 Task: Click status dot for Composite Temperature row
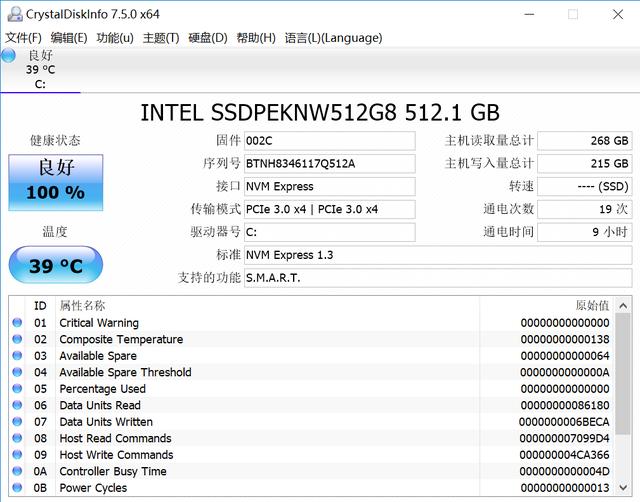(x=17, y=339)
